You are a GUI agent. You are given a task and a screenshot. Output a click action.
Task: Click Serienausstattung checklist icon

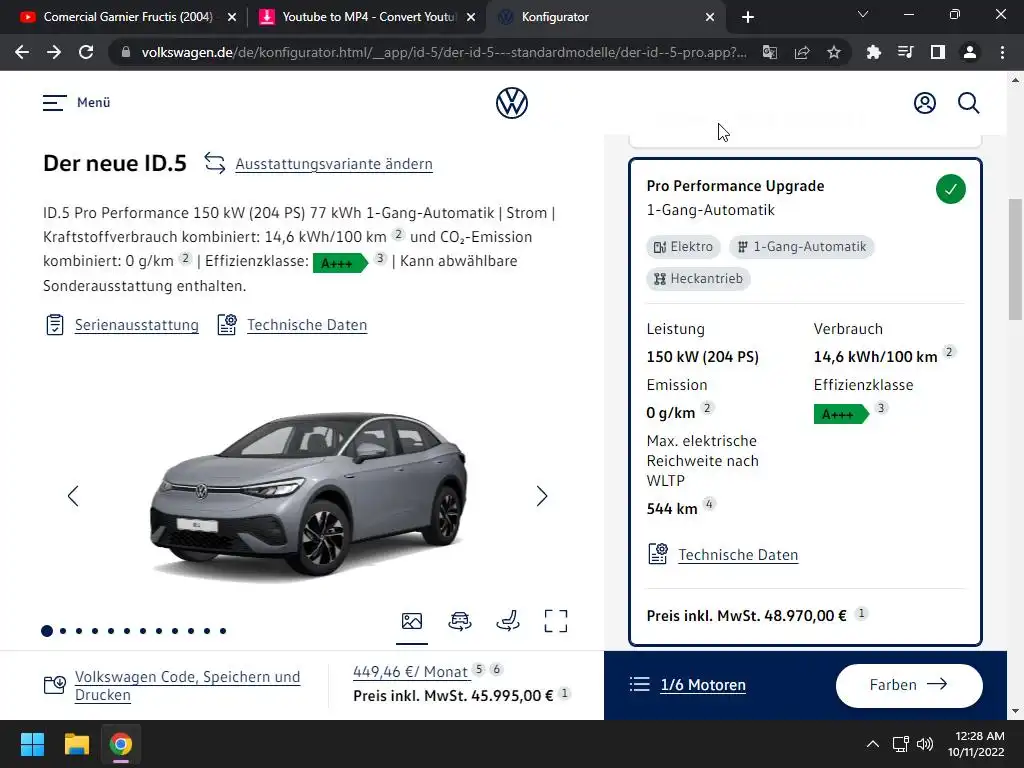tap(55, 325)
